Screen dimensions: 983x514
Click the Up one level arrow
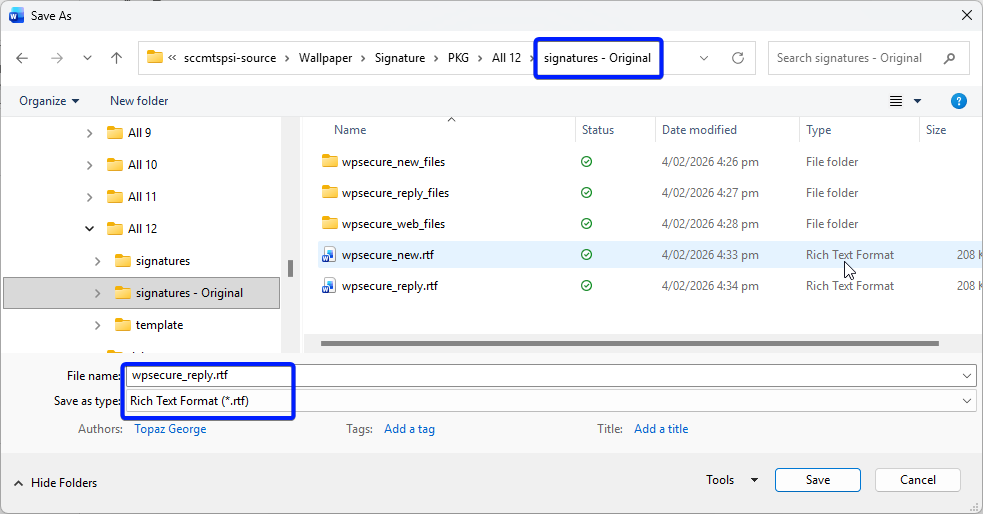(116, 58)
